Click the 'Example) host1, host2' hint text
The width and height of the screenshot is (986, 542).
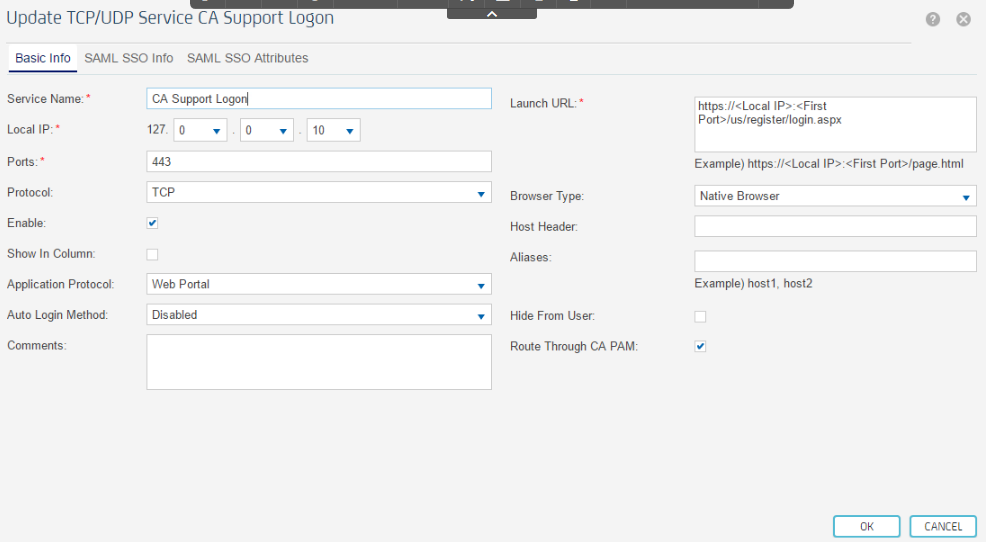pos(753,284)
